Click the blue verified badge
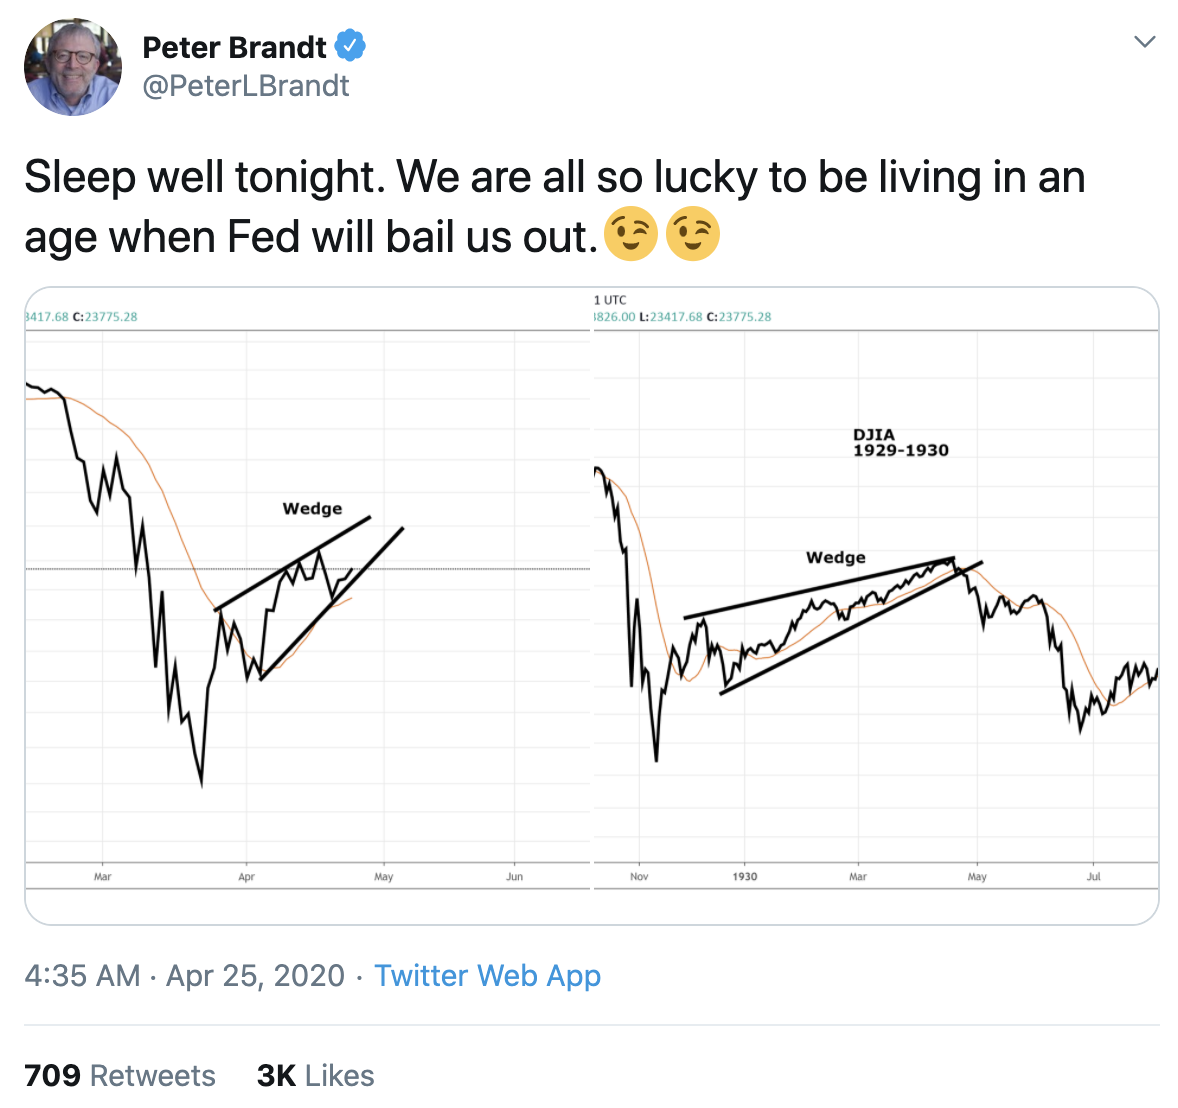 [349, 46]
